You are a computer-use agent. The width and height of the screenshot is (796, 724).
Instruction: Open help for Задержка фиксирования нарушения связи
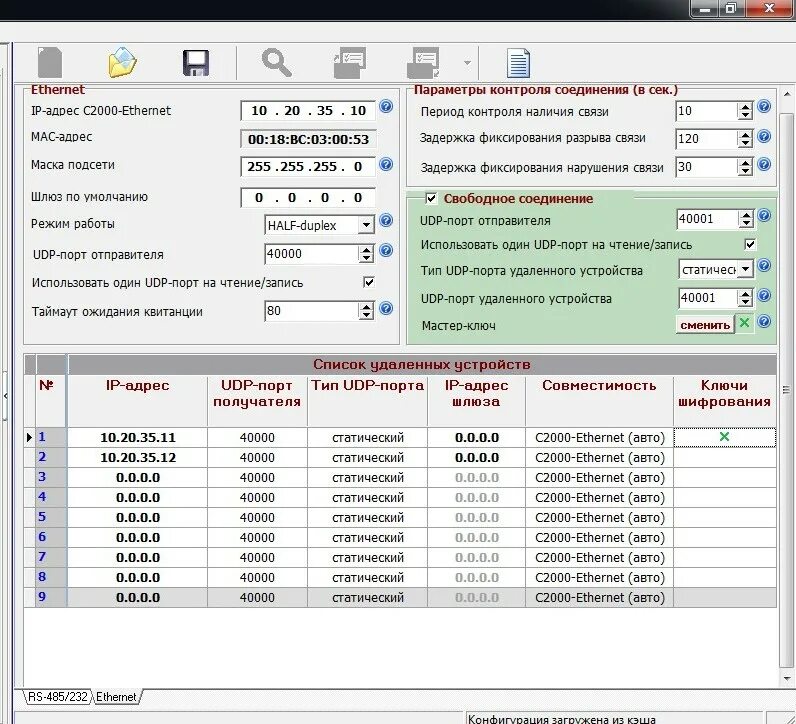[x=764, y=164]
